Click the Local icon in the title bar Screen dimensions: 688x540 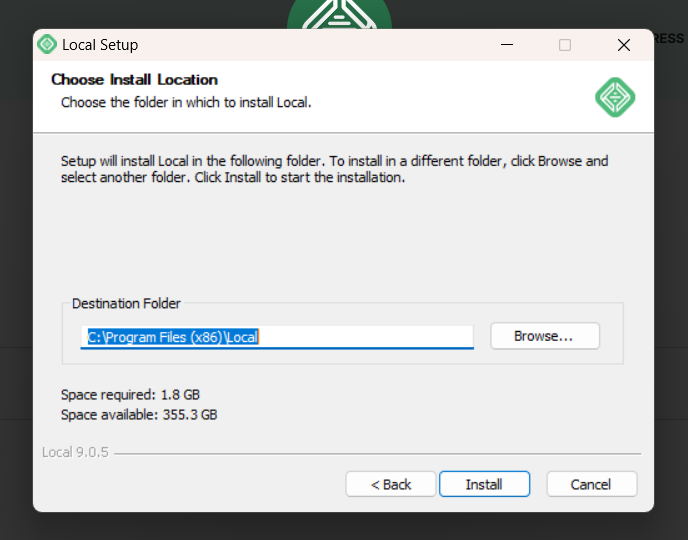[47, 44]
